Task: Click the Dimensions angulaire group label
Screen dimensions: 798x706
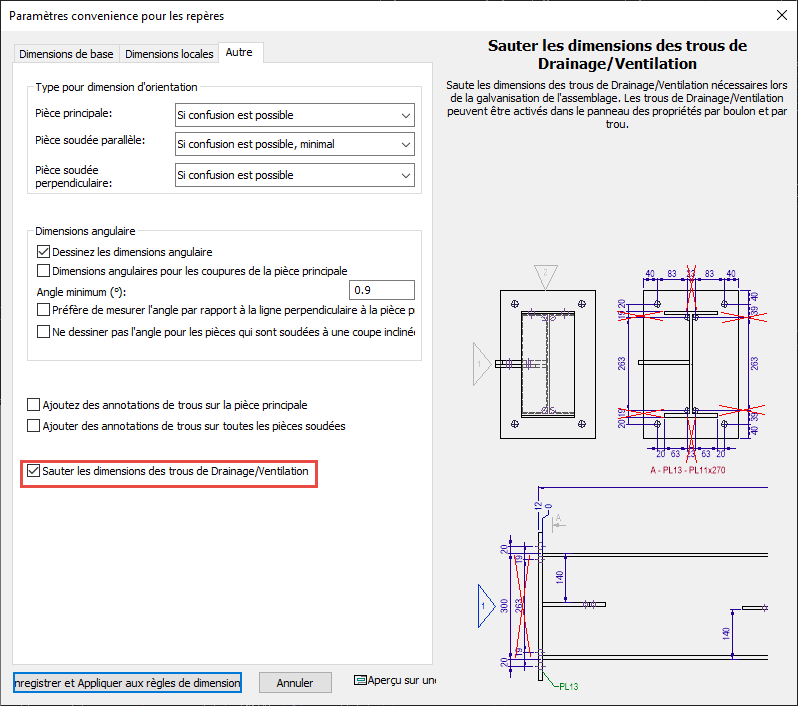Action: coord(85,231)
